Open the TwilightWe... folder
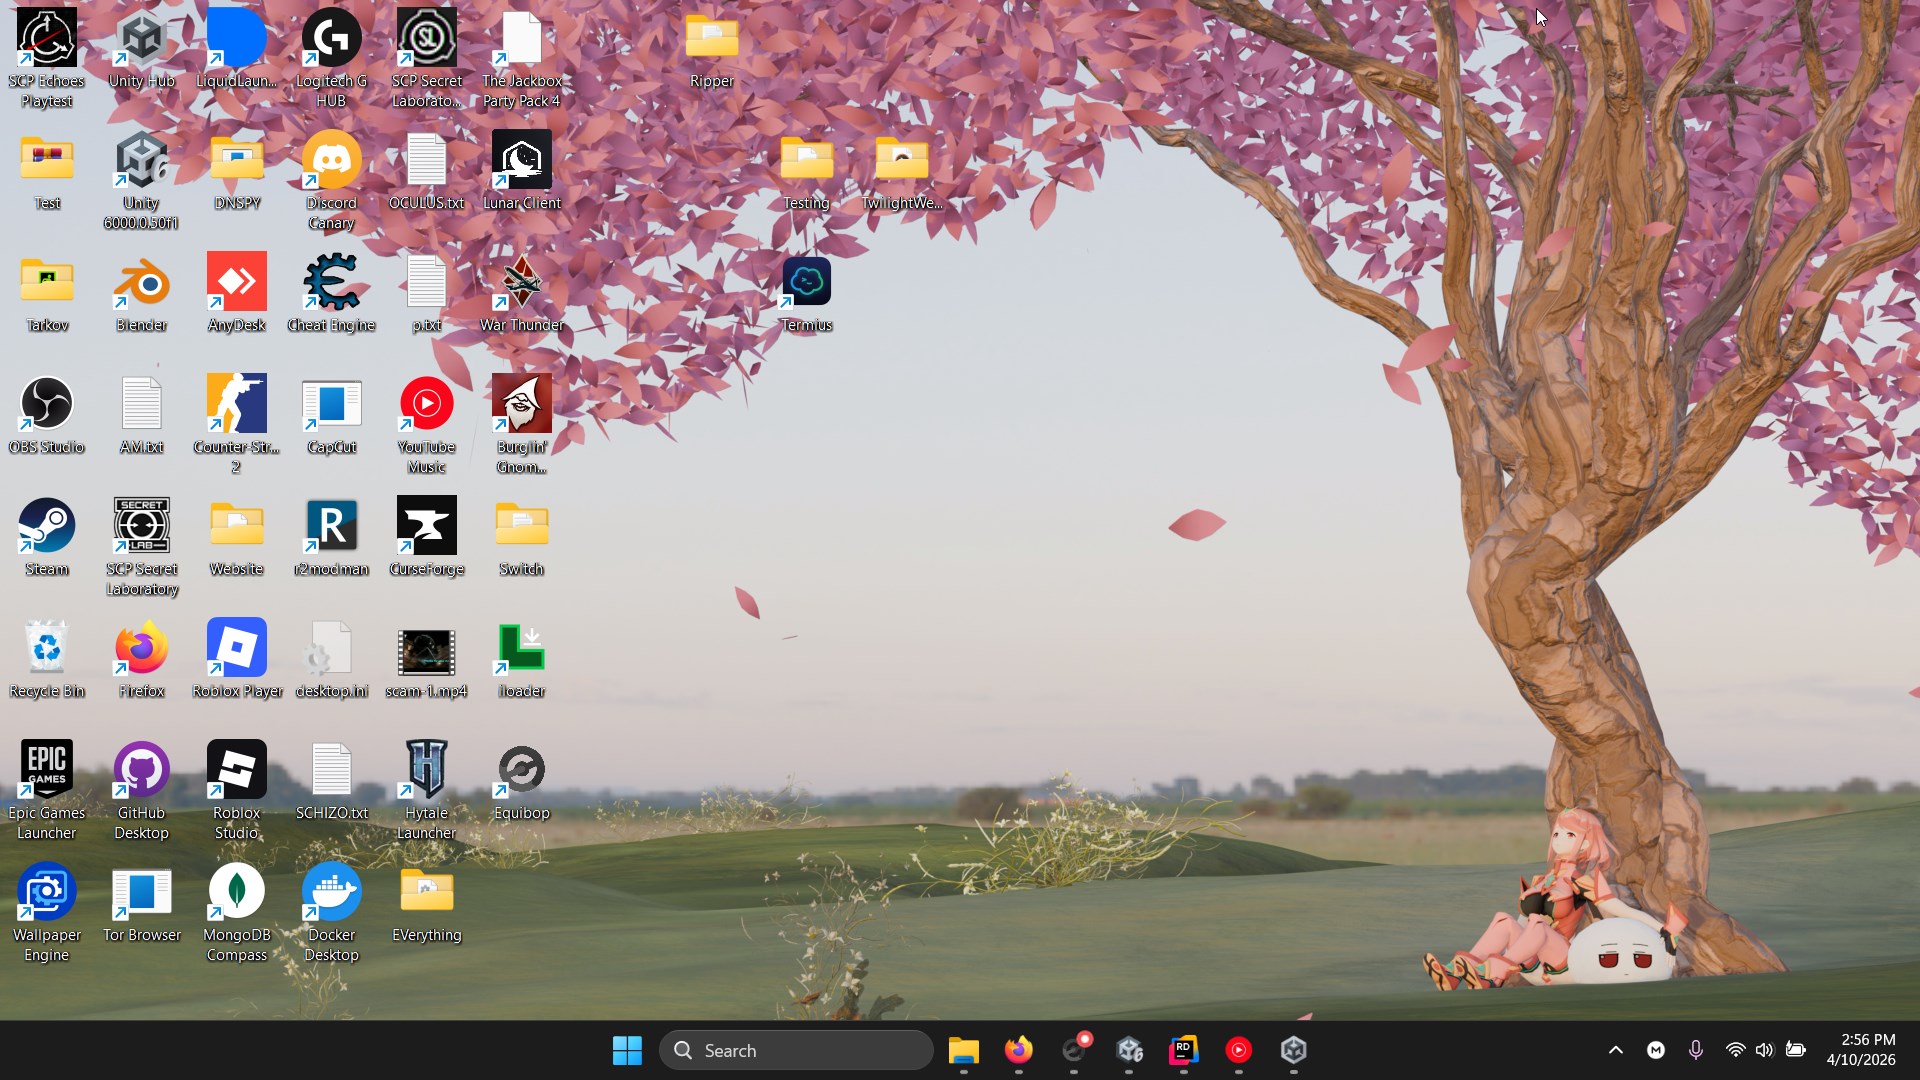Image resolution: width=1920 pixels, height=1080 pixels. [x=901, y=172]
